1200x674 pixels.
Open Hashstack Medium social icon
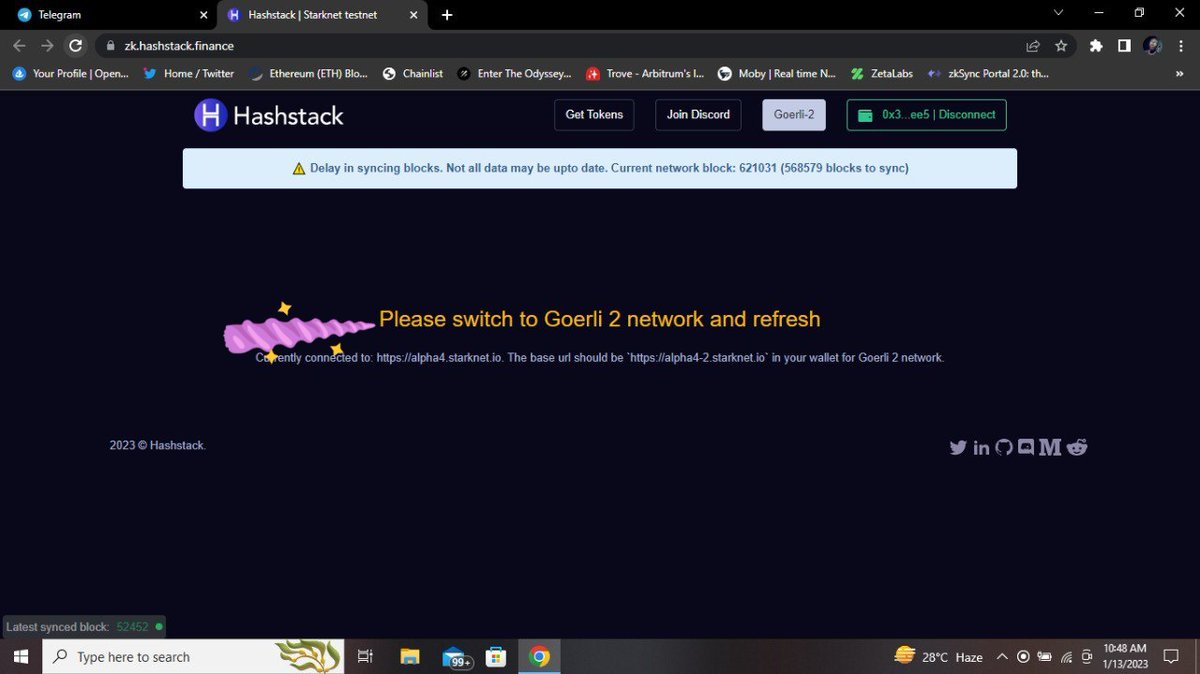pyautogui.click(x=1050, y=447)
